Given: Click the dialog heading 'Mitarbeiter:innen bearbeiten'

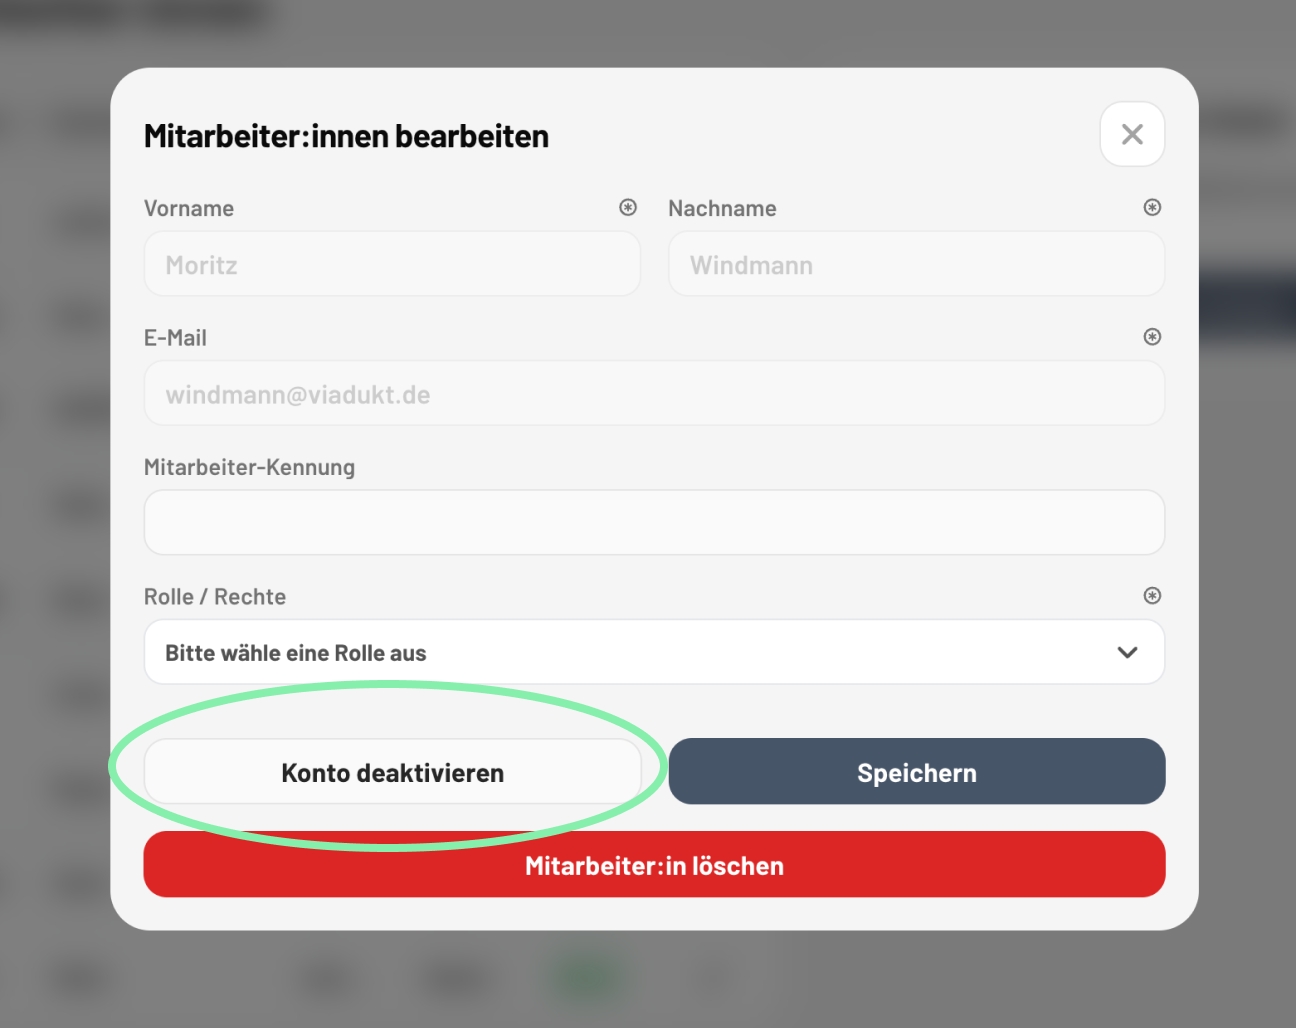Looking at the screenshot, I should point(346,136).
